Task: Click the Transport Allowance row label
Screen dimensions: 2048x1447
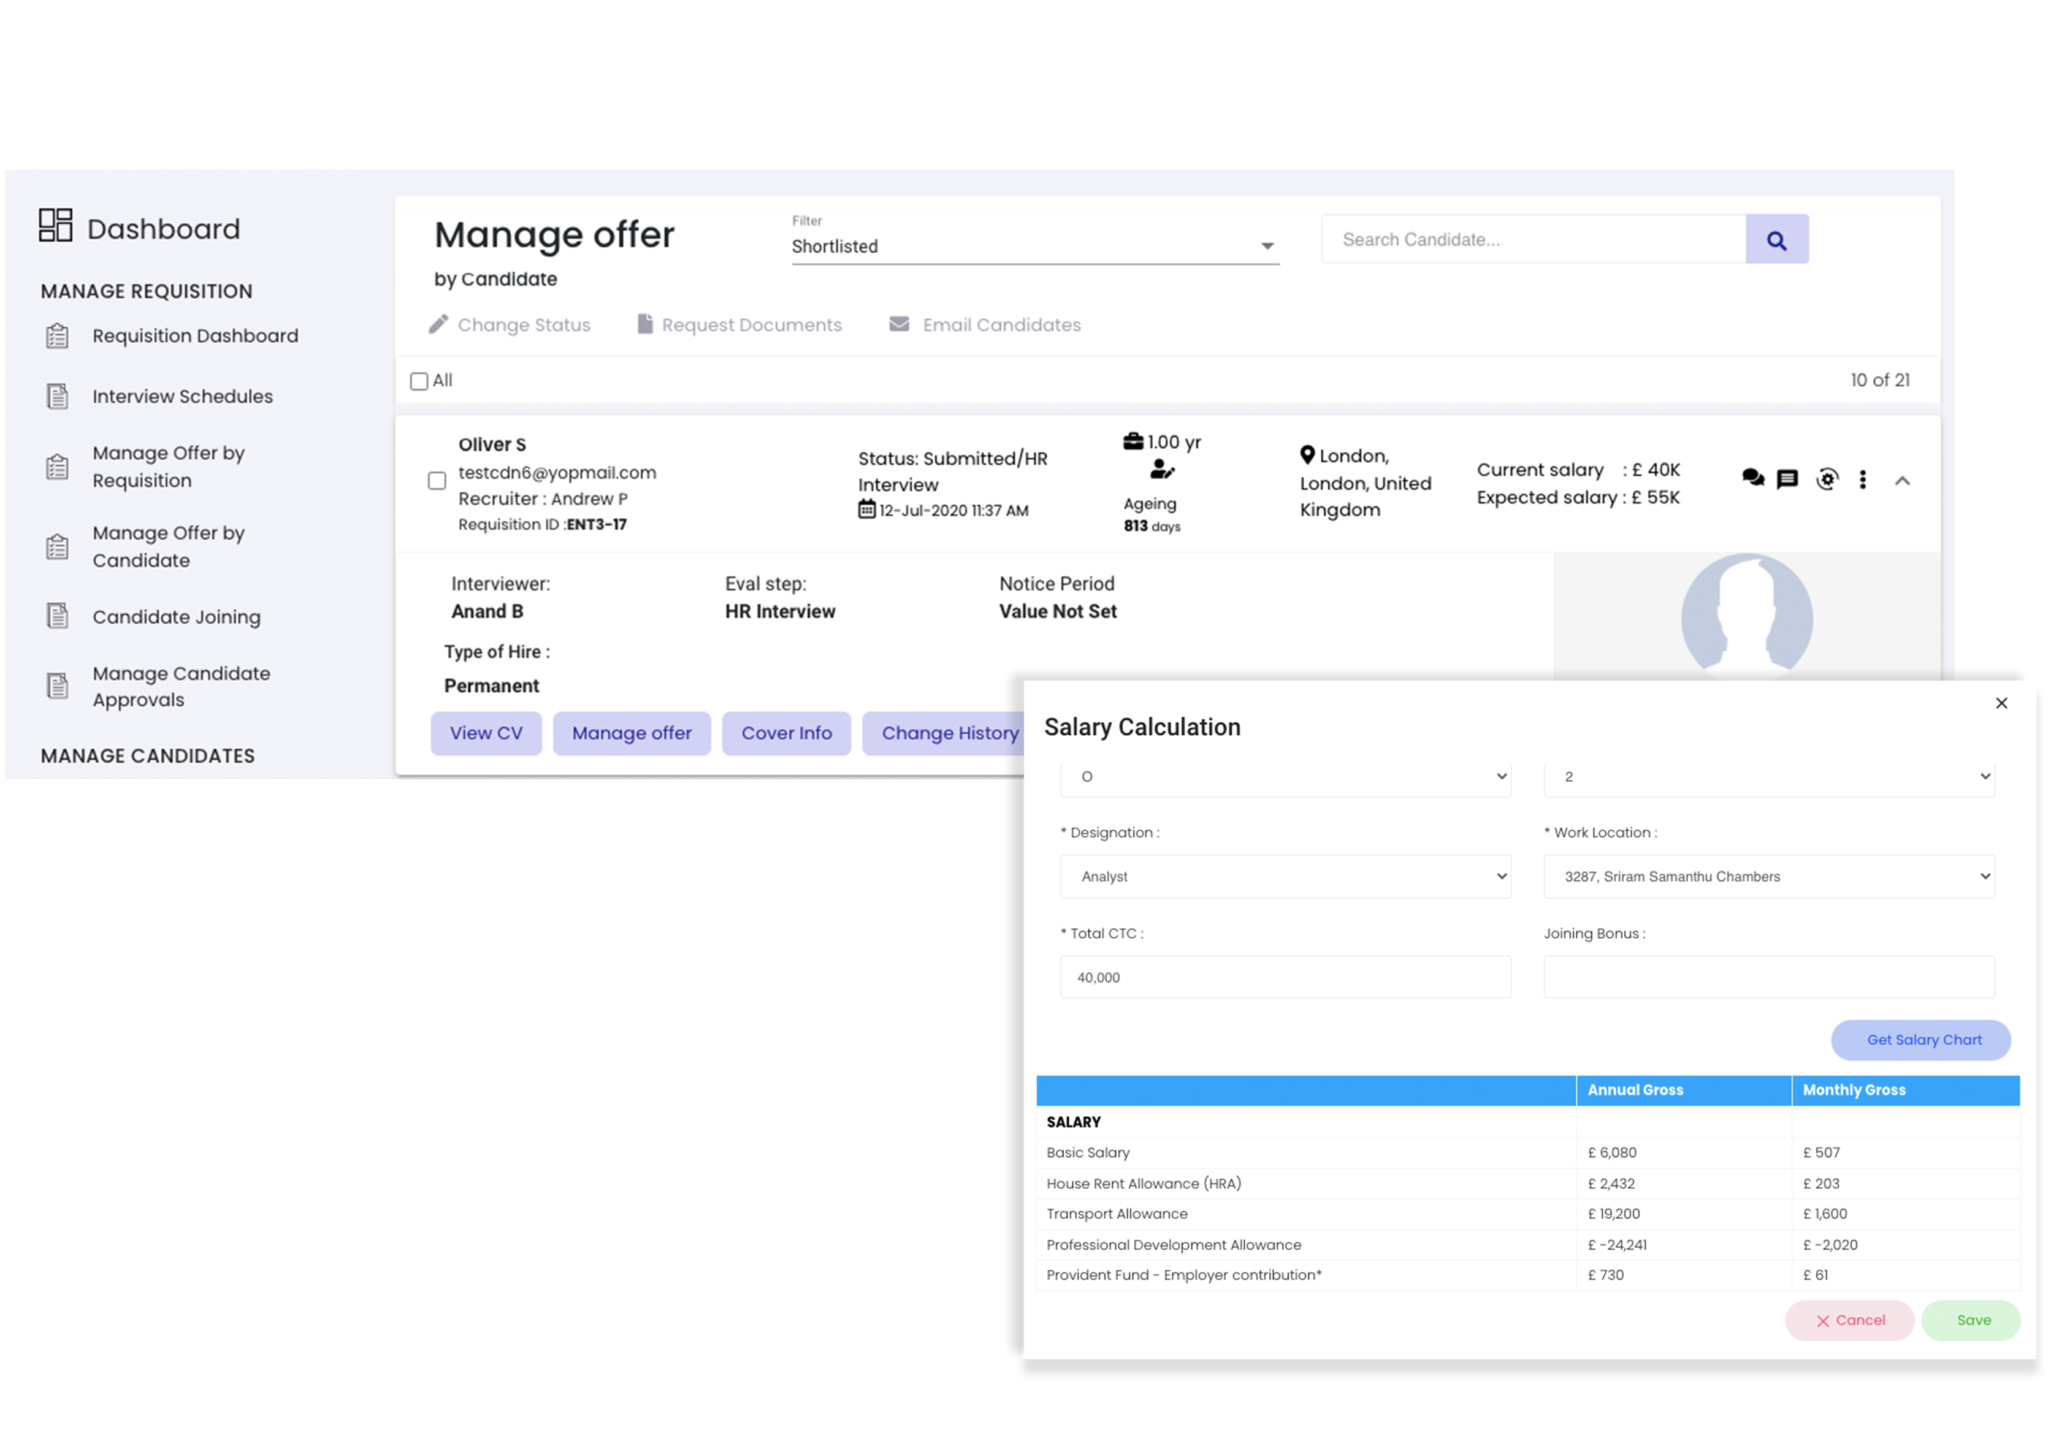Action: (x=1117, y=1213)
